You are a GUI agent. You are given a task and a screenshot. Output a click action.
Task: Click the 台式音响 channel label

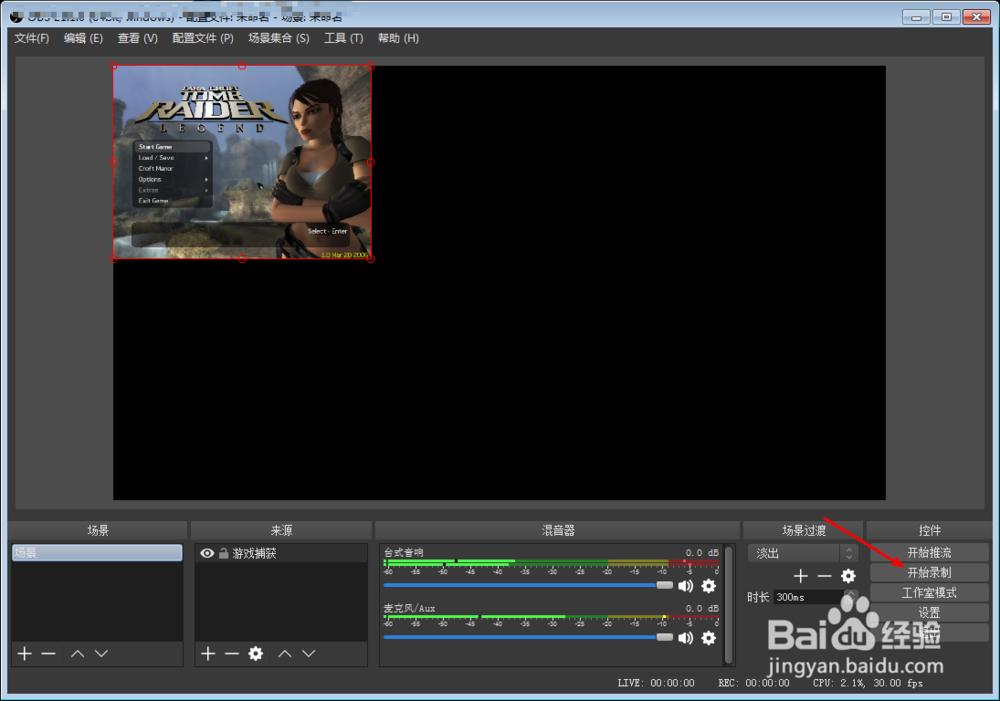(403, 552)
